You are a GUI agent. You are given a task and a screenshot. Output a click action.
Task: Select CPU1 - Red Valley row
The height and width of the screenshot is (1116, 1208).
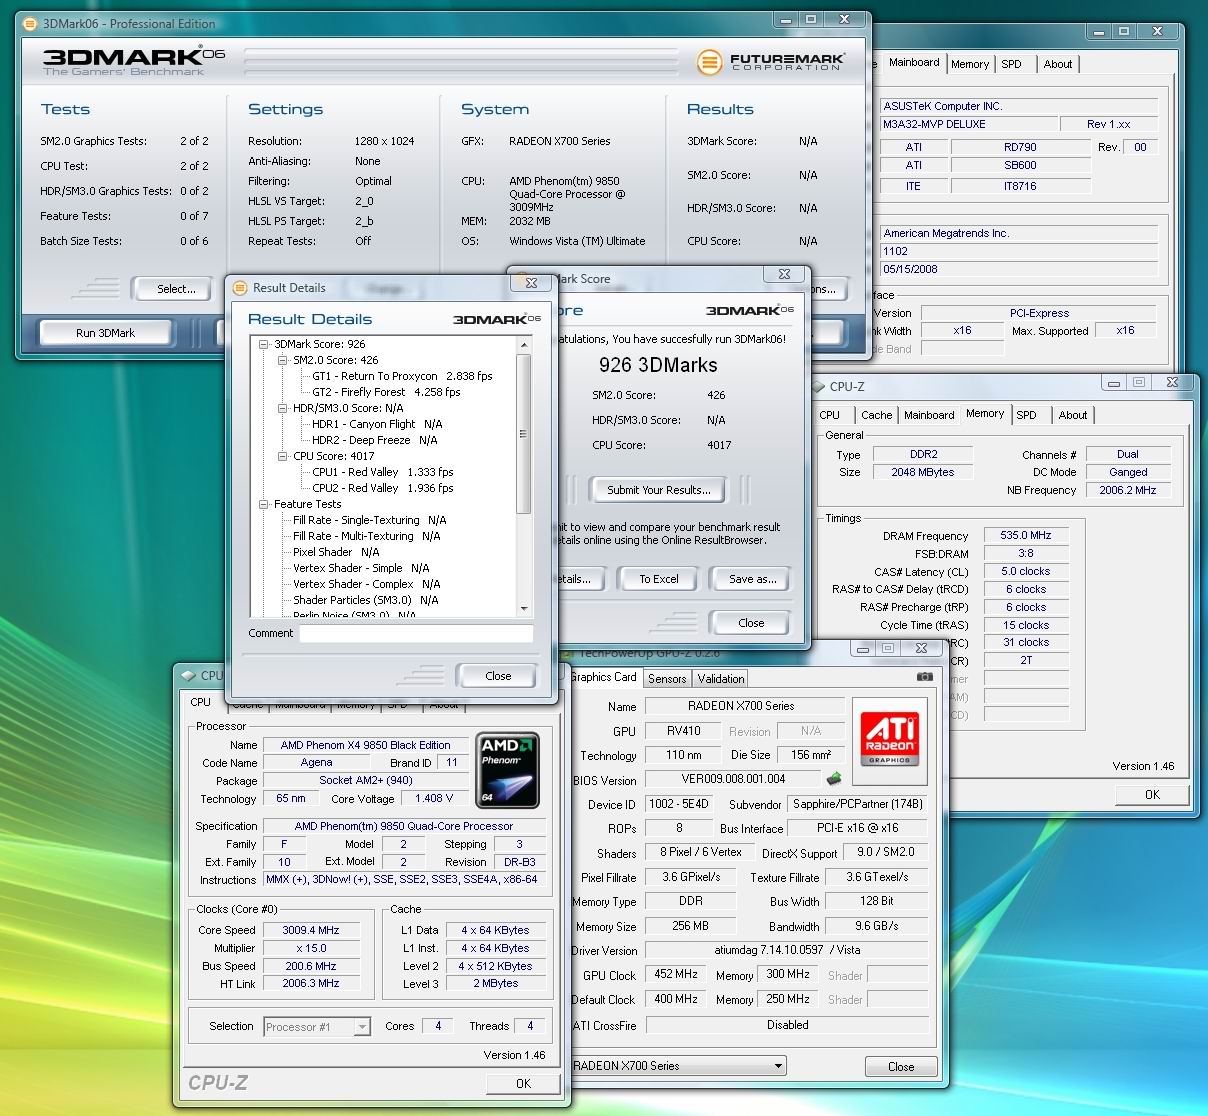point(382,472)
